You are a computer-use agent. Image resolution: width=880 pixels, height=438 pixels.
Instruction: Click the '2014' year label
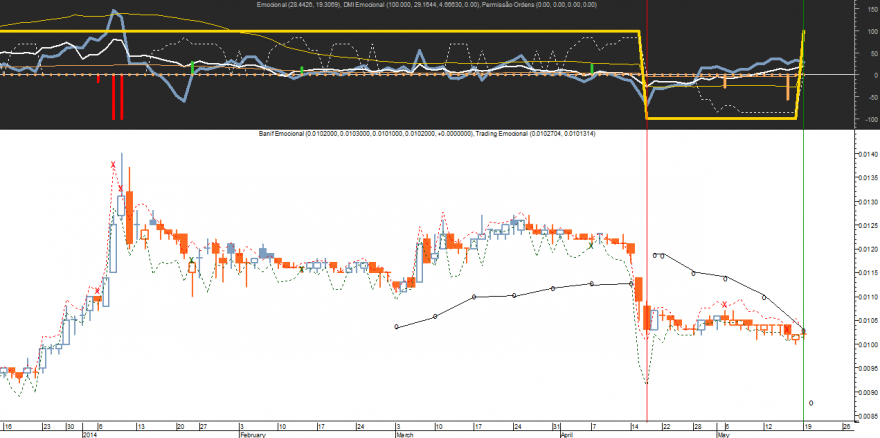point(90,435)
